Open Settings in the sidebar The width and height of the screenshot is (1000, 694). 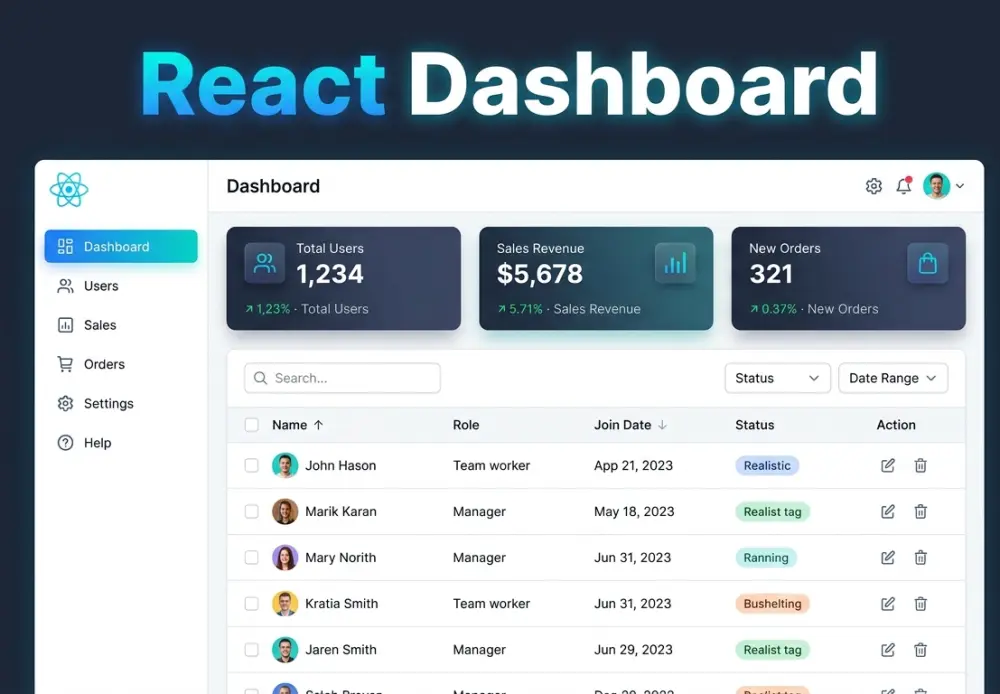pyautogui.click(x=95, y=404)
